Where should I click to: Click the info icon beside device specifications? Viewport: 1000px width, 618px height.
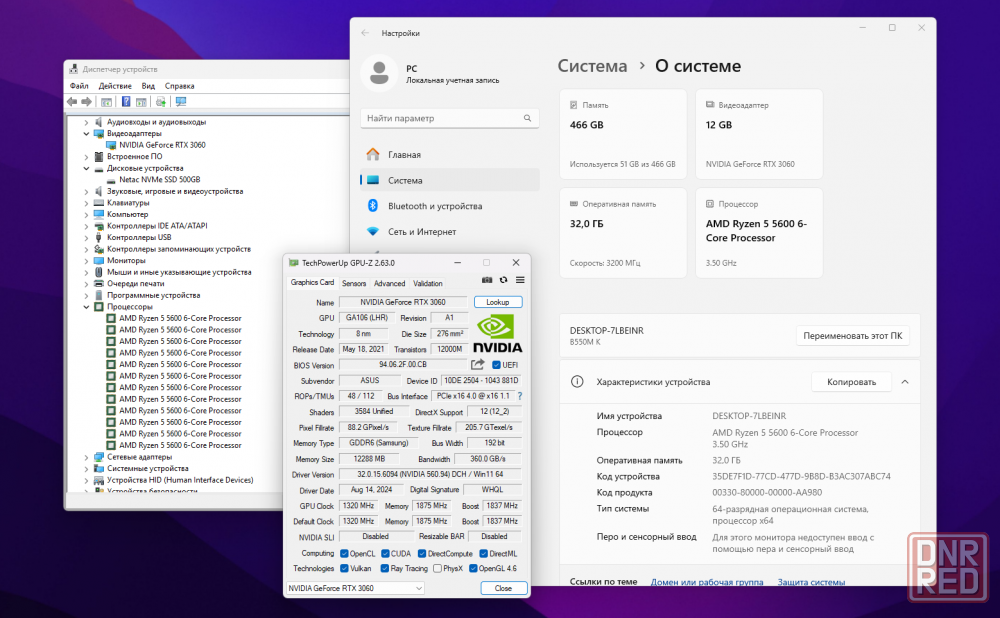point(577,381)
